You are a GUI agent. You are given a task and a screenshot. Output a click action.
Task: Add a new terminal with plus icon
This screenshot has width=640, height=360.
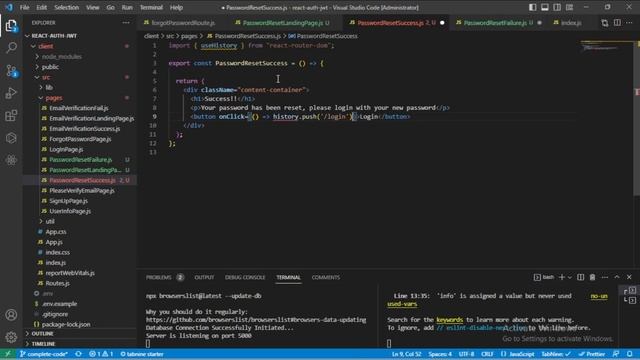562,277
